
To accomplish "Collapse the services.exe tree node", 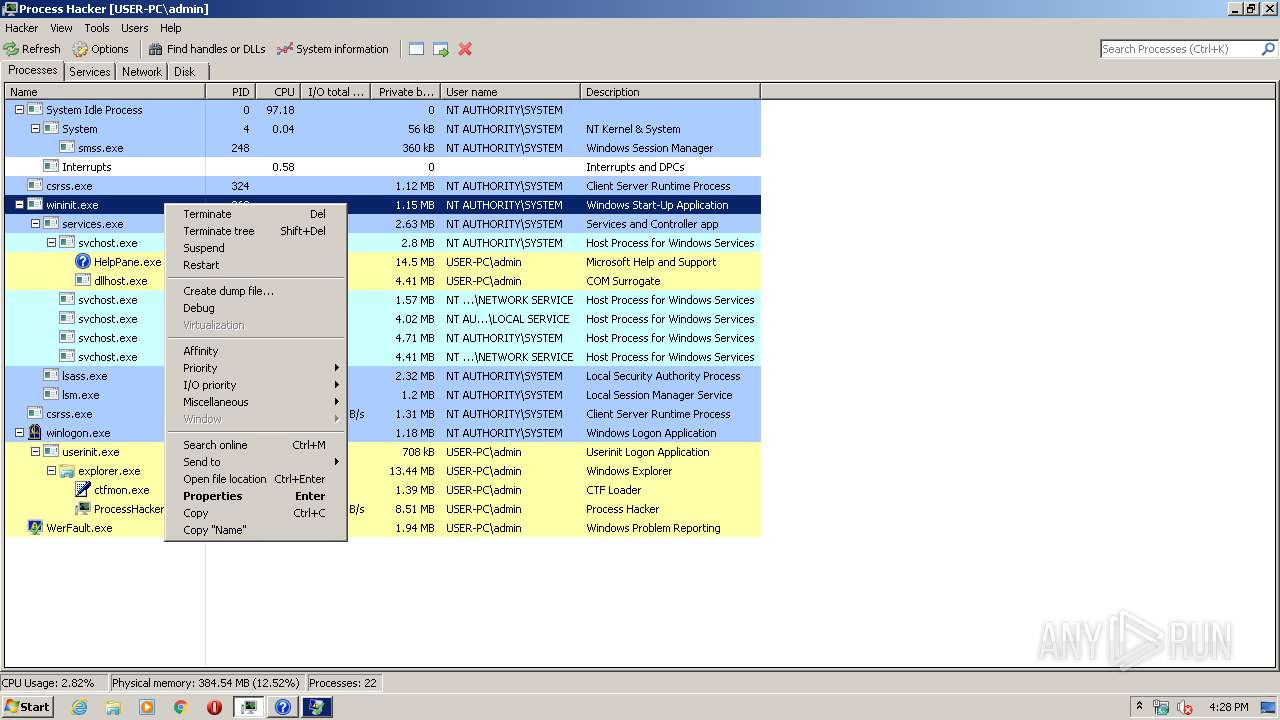I will click(x=35, y=224).
